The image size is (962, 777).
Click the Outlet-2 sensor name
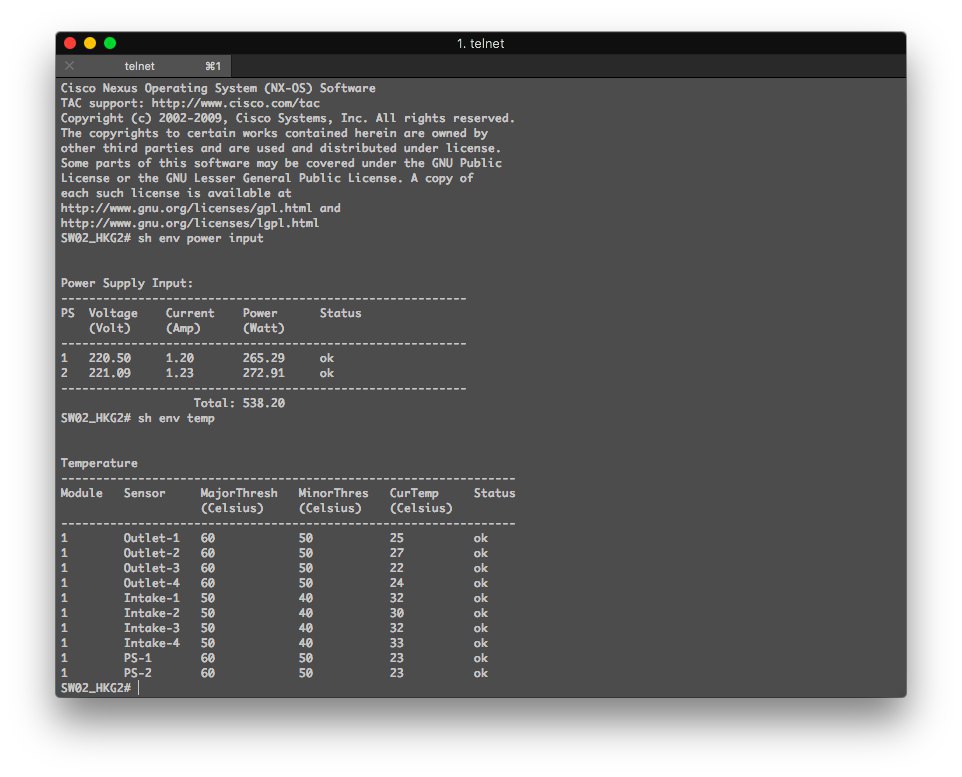[x=152, y=553]
